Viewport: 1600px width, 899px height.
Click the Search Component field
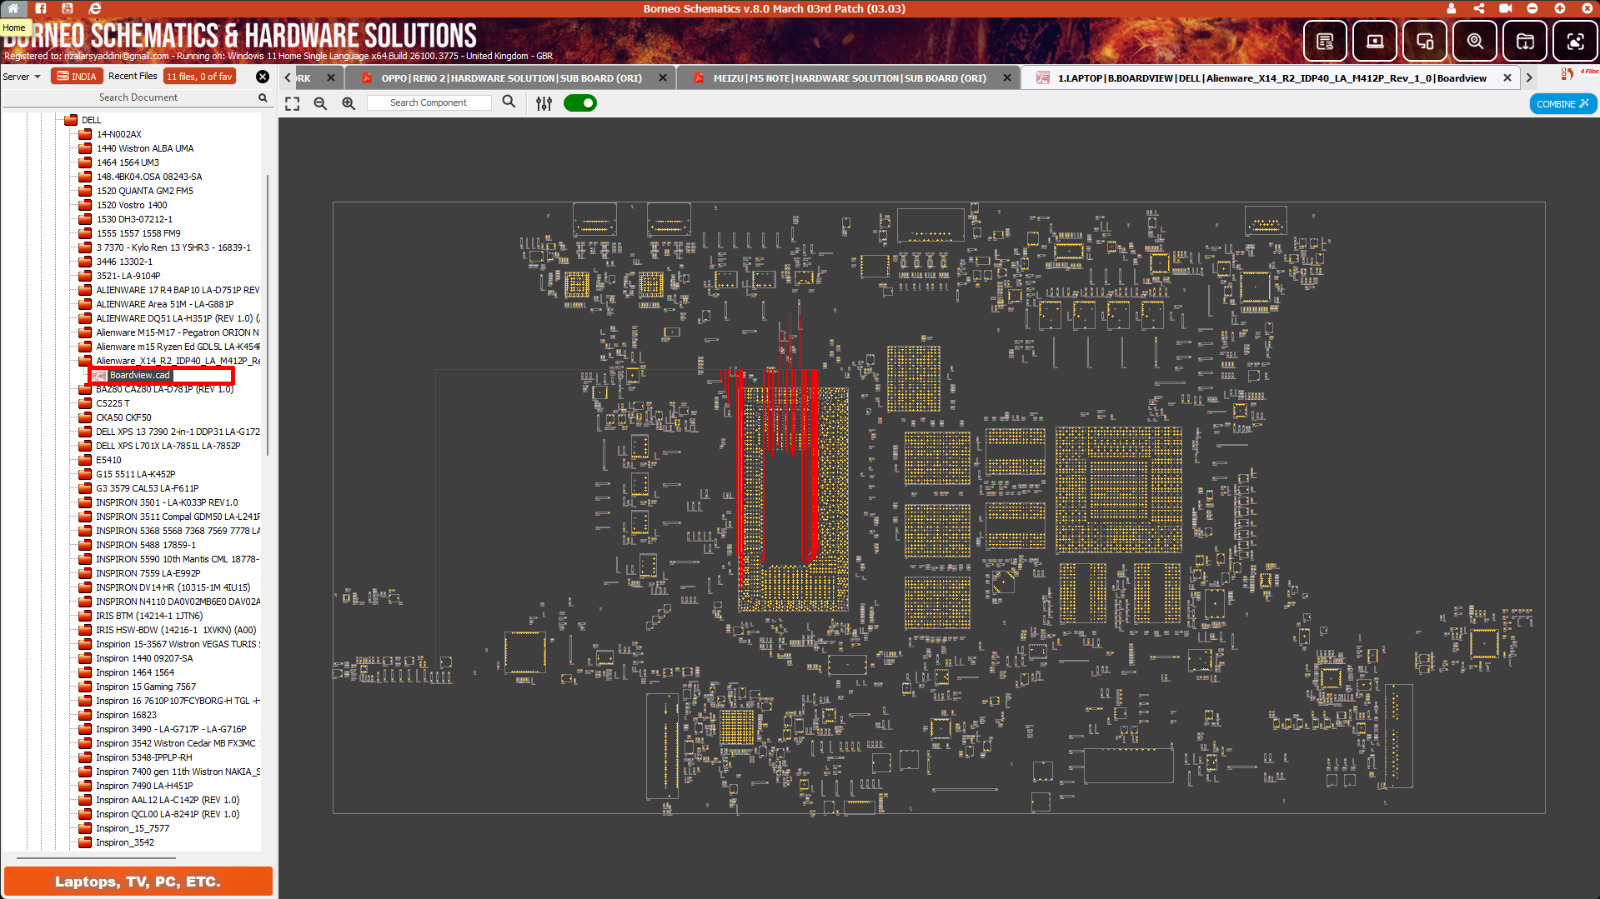(x=429, y=103)
